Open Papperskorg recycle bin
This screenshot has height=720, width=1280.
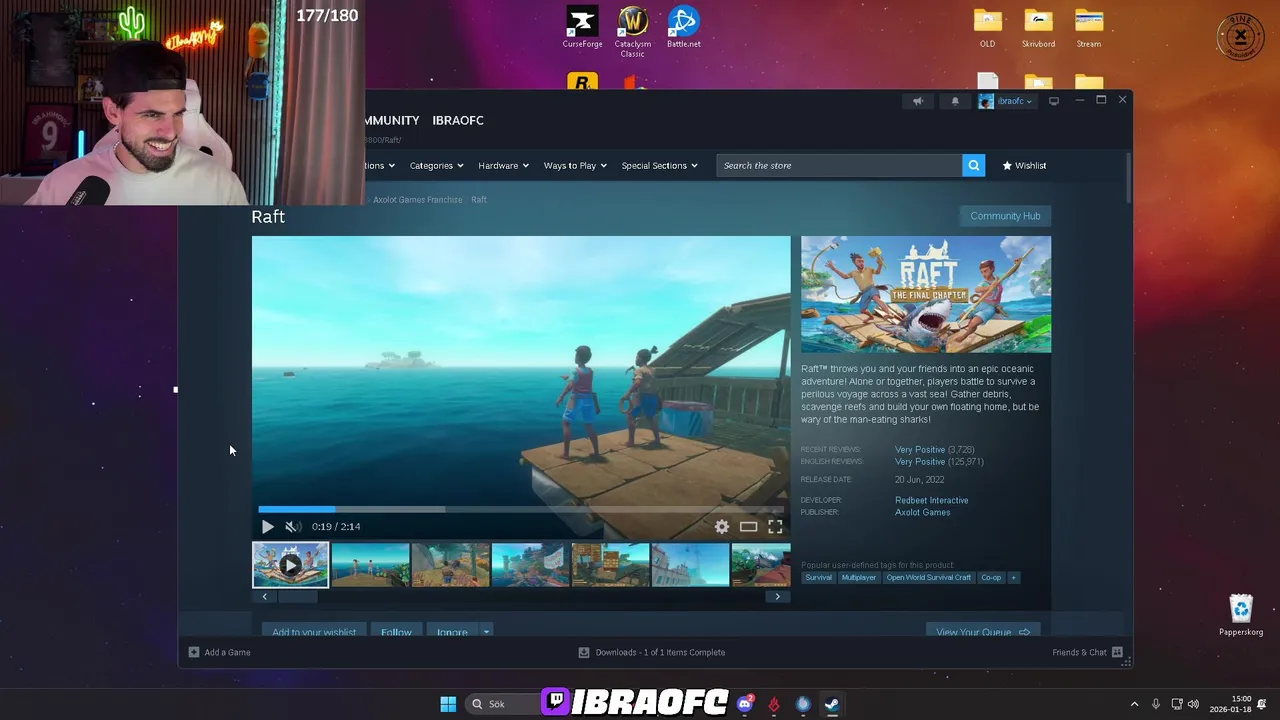[1241, 614]
